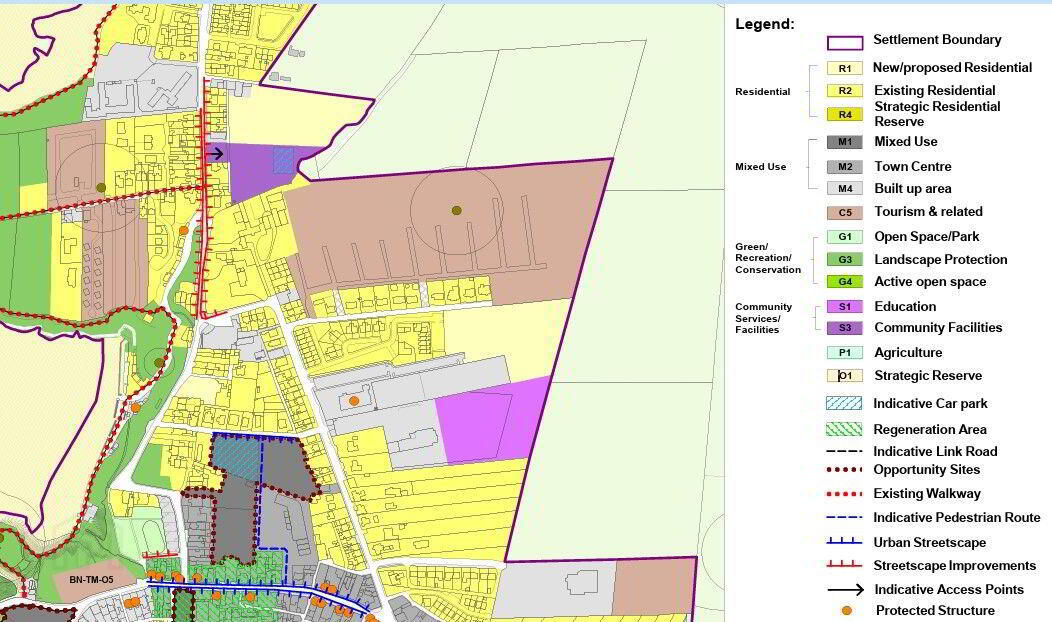
Task: Select the G4 bright green legend swatch
Action: point(845,282)
